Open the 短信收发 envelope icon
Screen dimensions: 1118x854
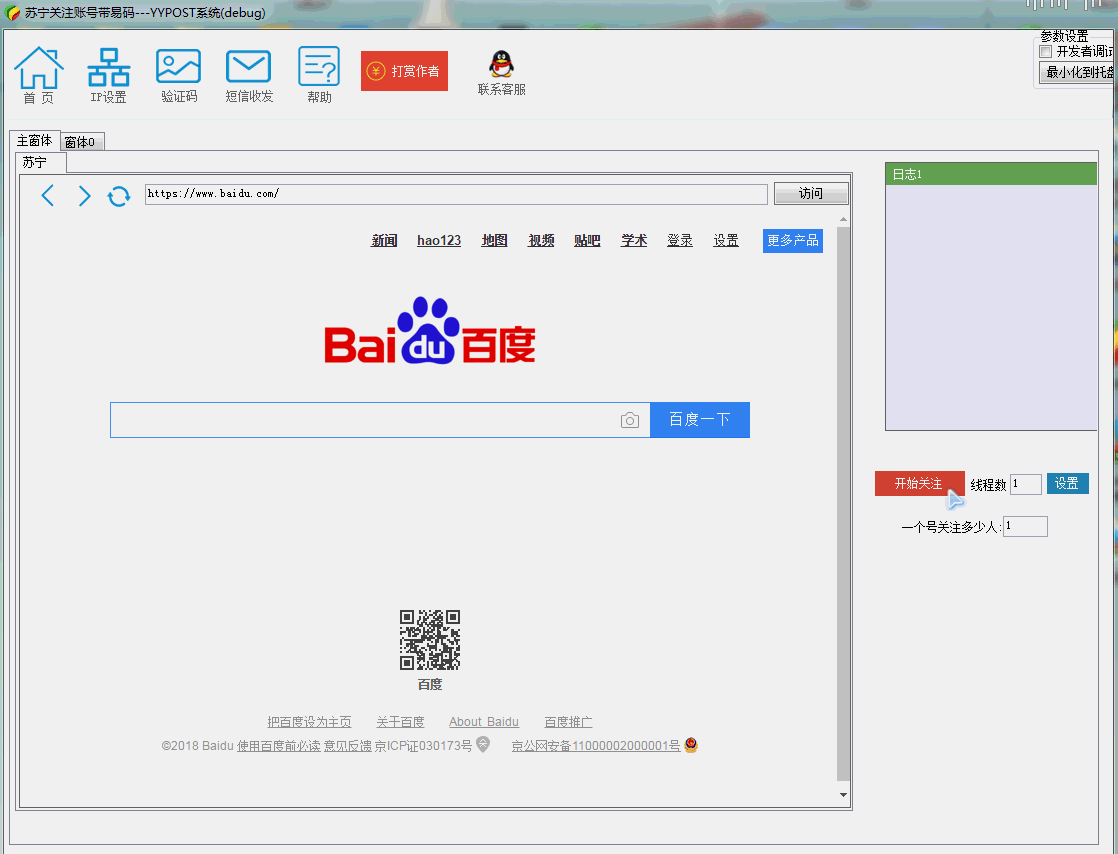249,75
